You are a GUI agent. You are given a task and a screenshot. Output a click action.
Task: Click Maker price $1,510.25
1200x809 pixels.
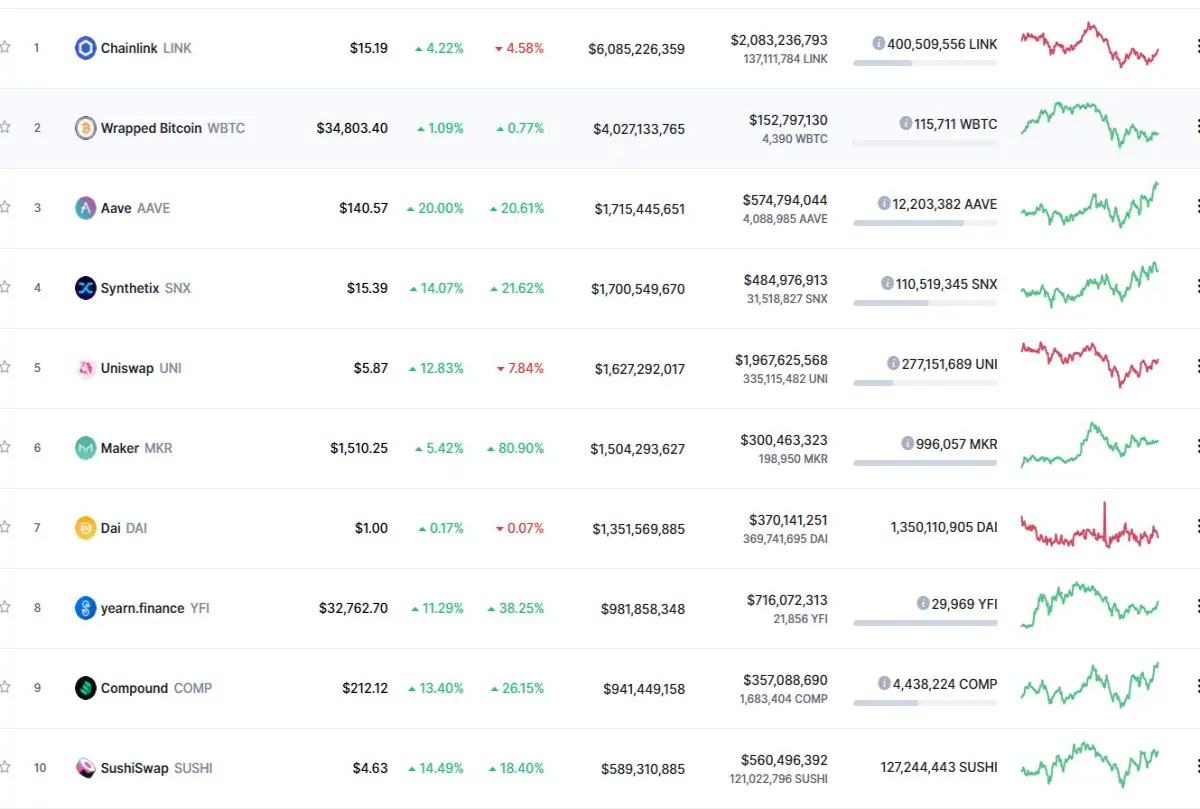[x=359, y=448]
